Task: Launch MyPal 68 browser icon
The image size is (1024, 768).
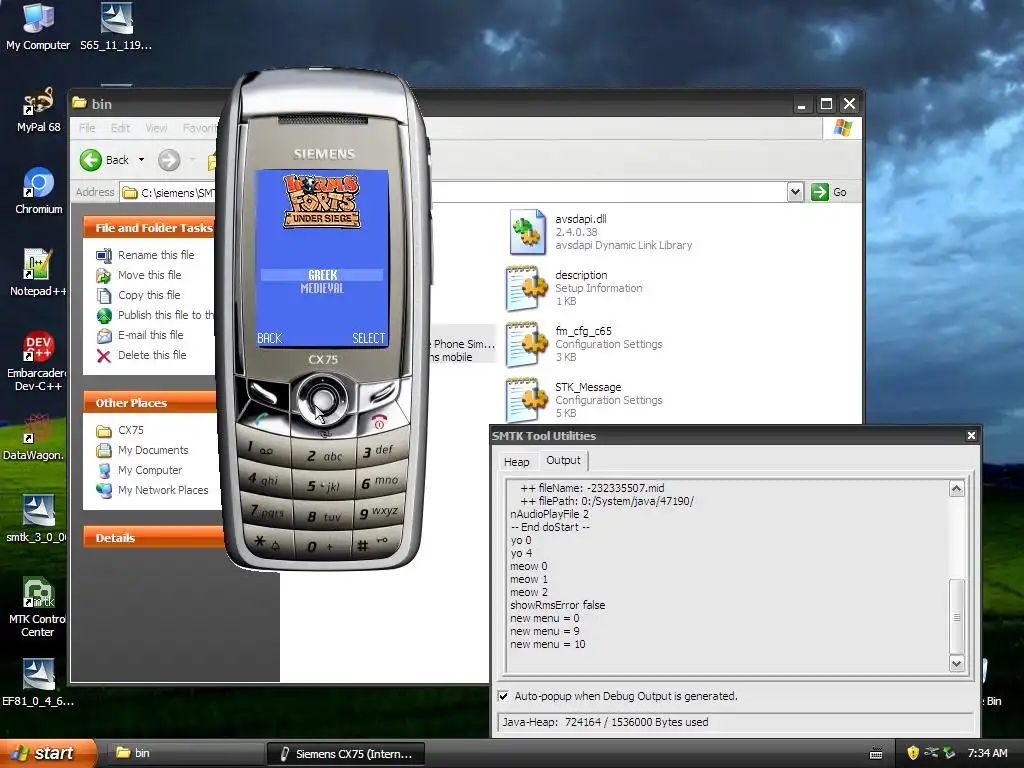Action: tap(38, 110)
